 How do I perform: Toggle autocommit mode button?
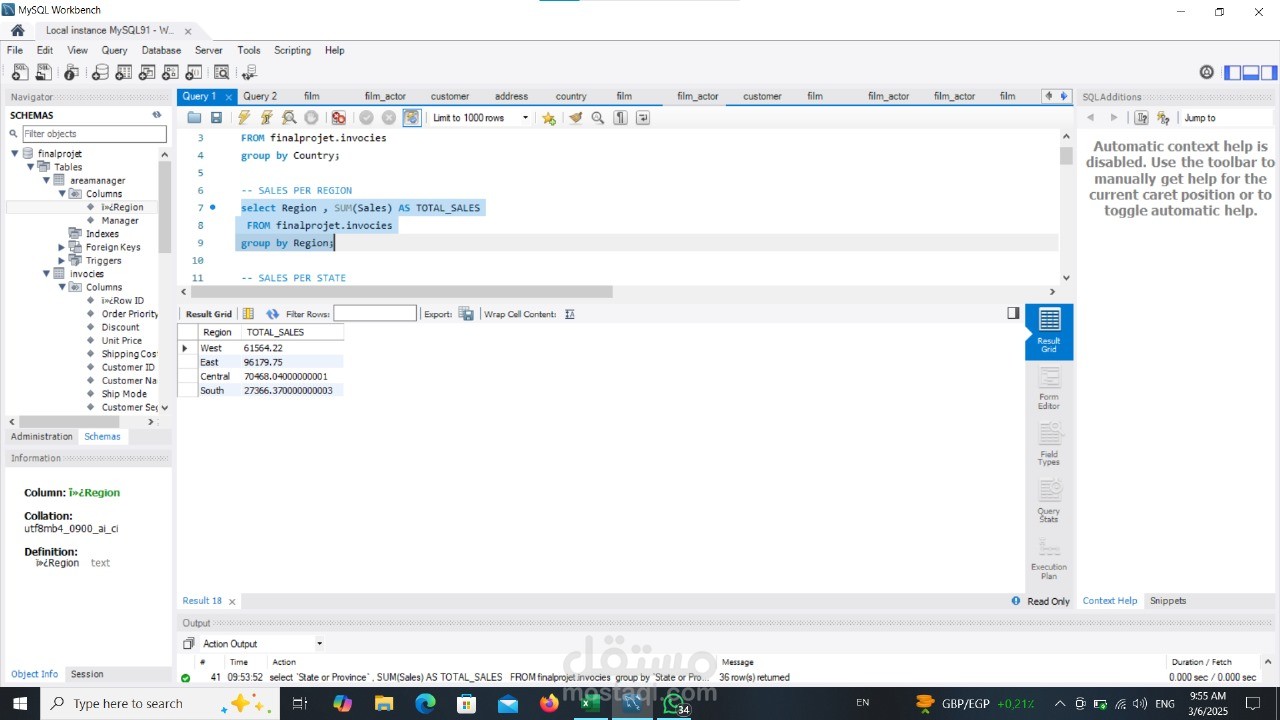412,118
